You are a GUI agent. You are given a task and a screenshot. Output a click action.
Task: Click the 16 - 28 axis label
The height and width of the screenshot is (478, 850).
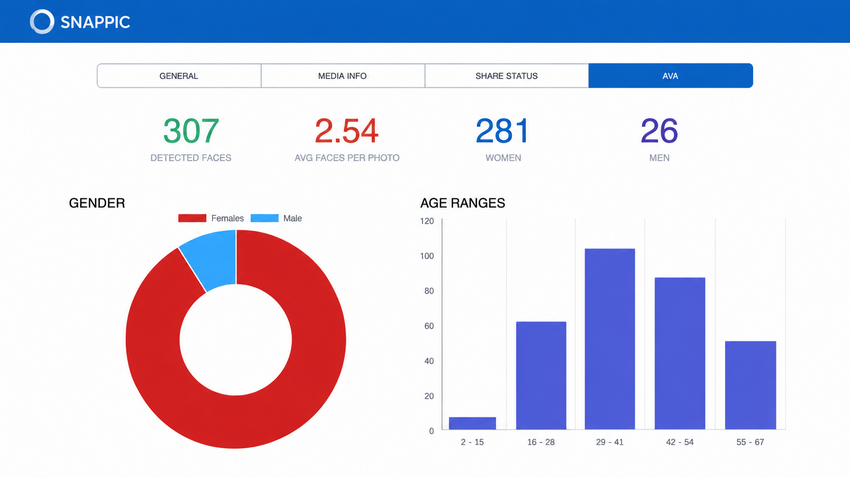pyautogui.click(x=541, y=442)
